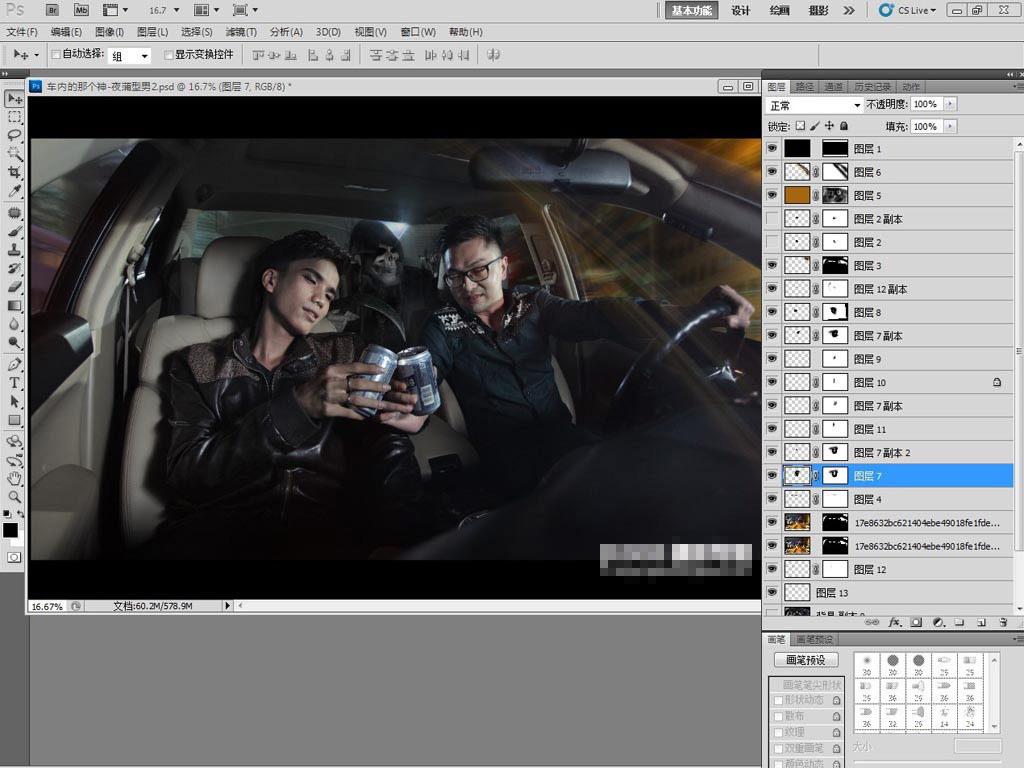The width and height of the screenshot is (1024, 768).
Task: Select the Clone Stamp tool
Action: pos(14,249)
